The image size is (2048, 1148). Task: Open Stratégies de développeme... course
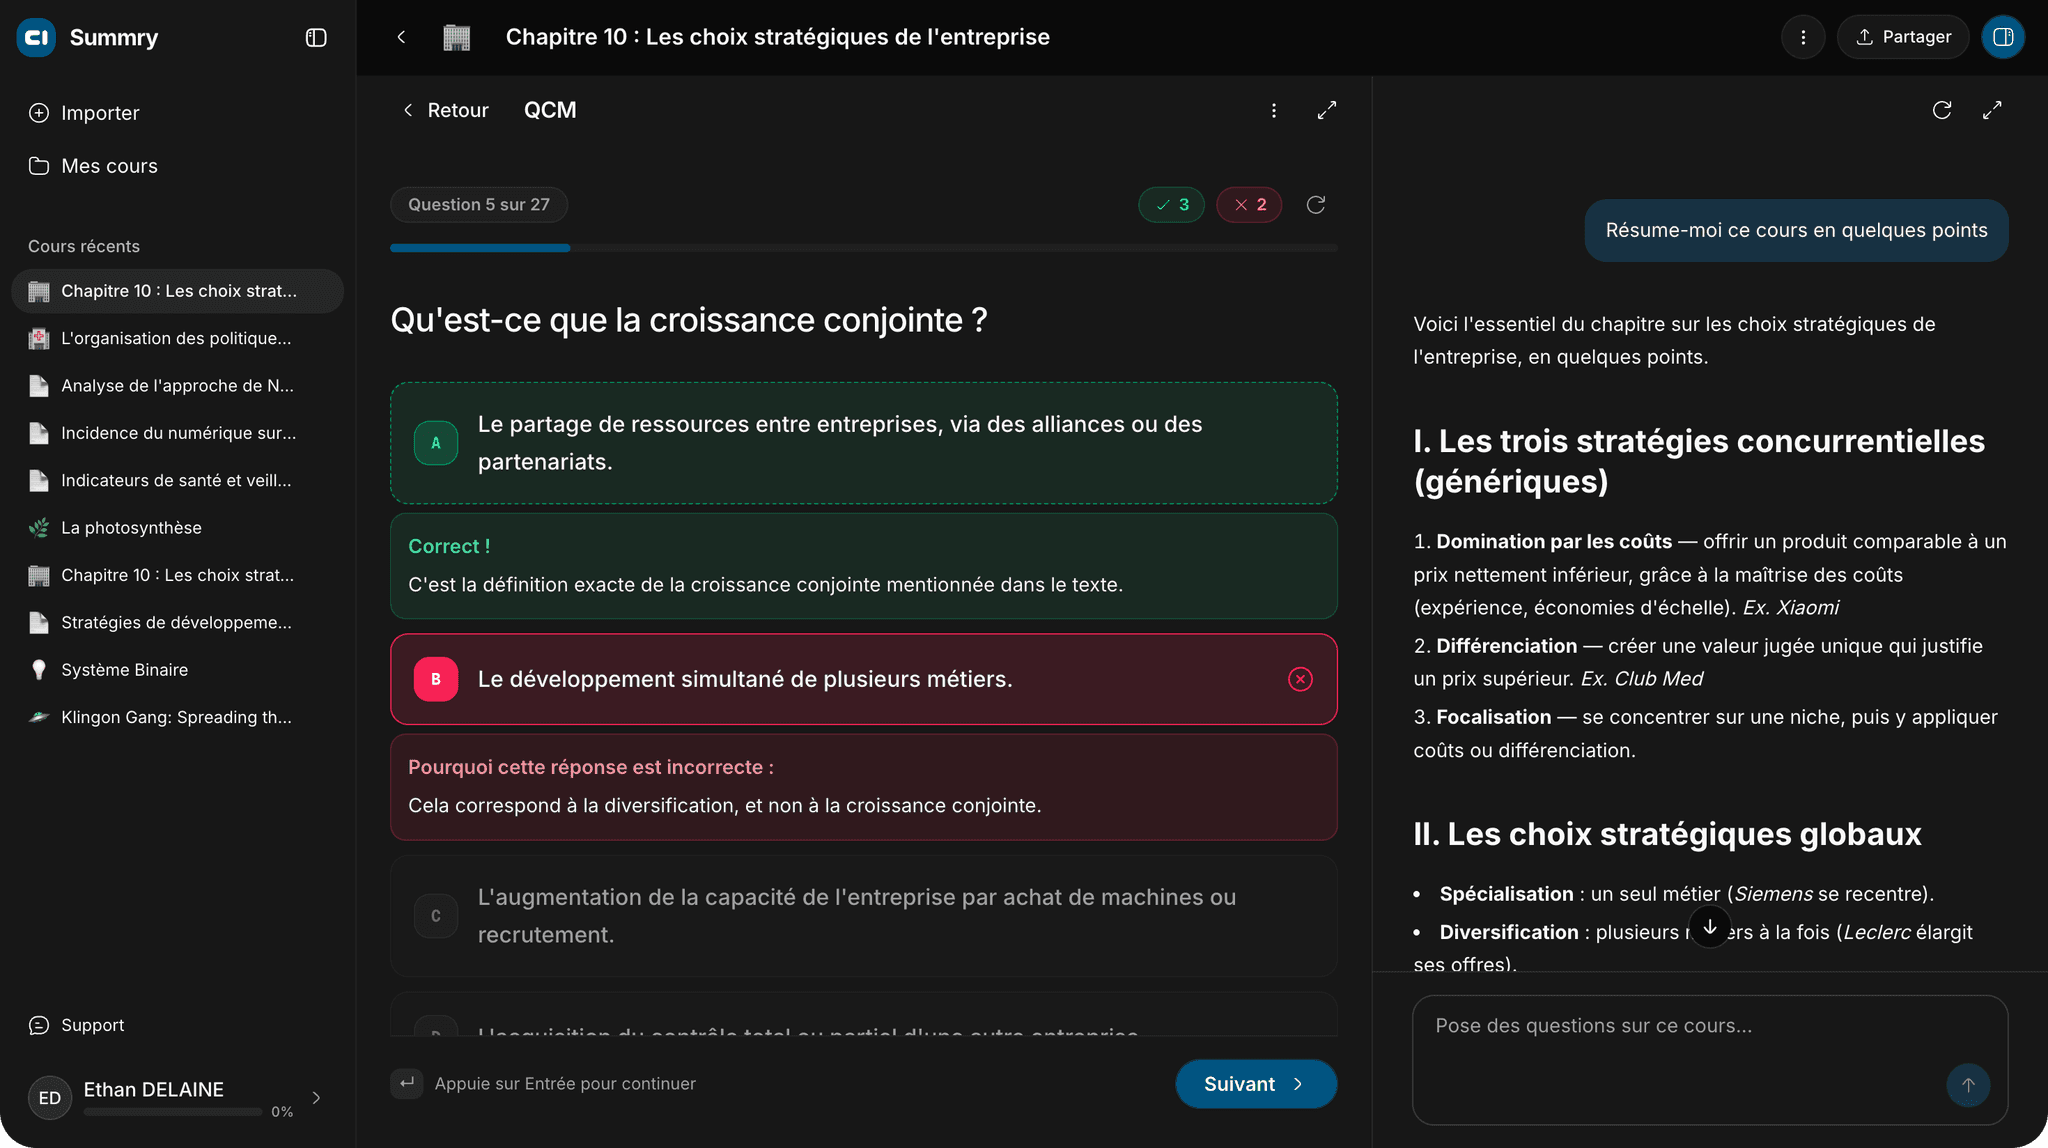177,622
